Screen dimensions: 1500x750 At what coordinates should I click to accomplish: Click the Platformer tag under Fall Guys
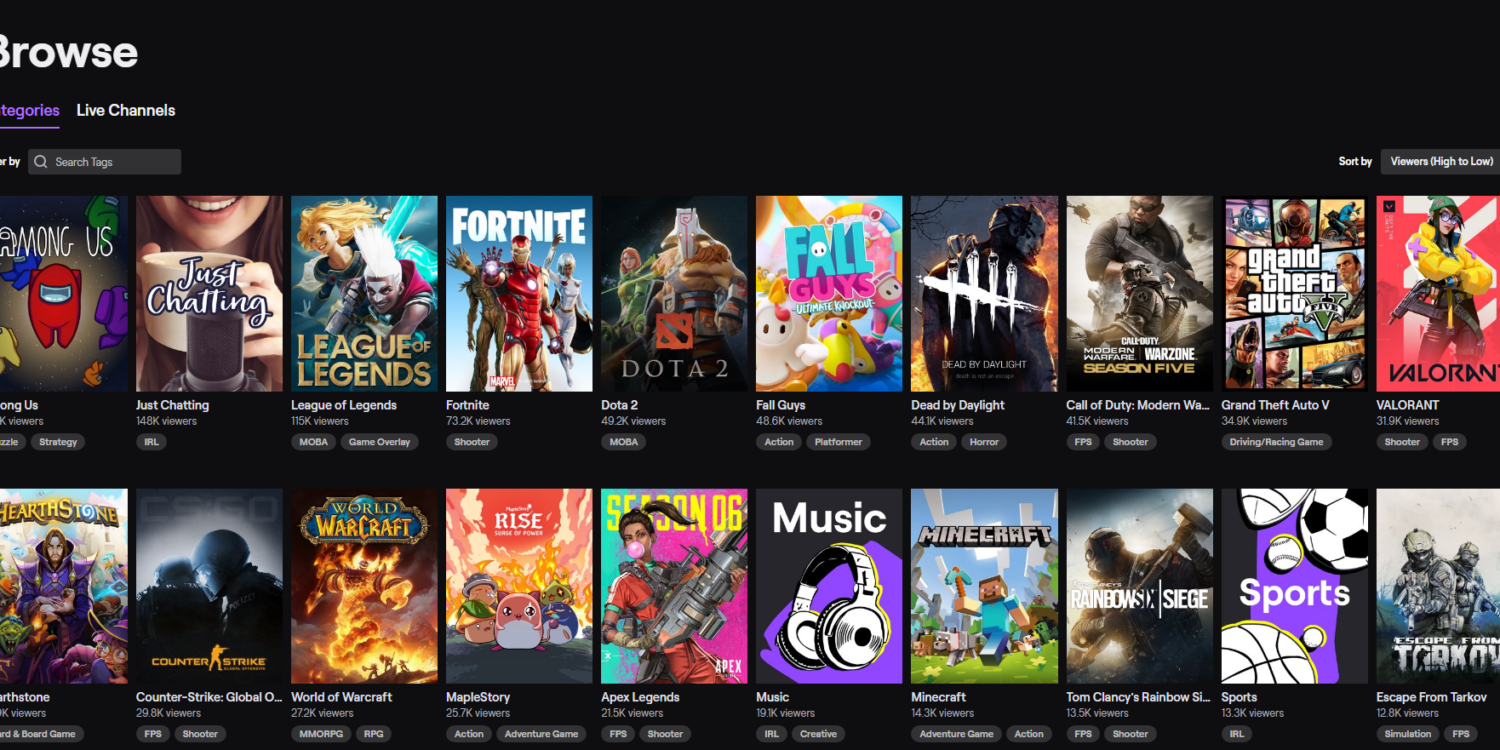pyautogui.click(x=838, y=442)
